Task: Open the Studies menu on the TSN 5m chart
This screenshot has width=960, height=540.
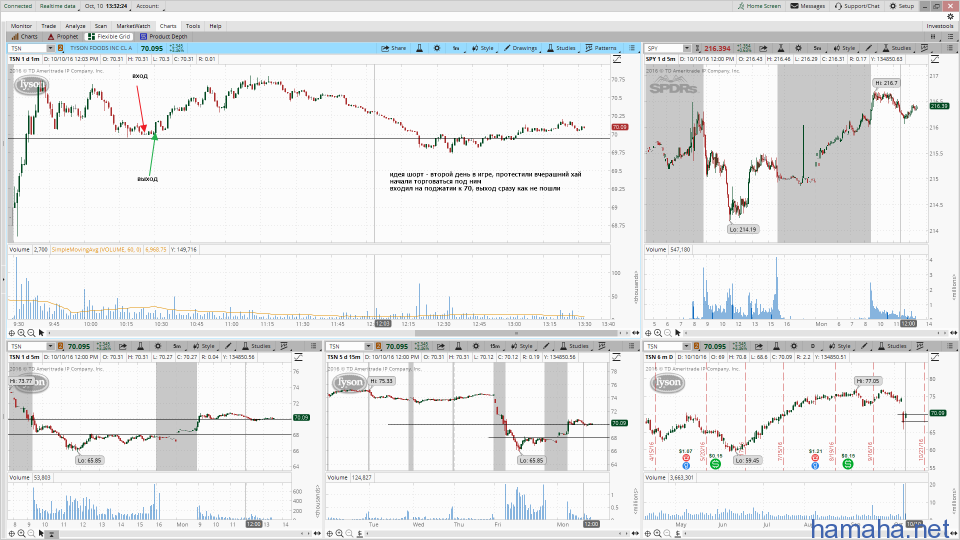Action: pyautogui.click(x=256, y=346)
